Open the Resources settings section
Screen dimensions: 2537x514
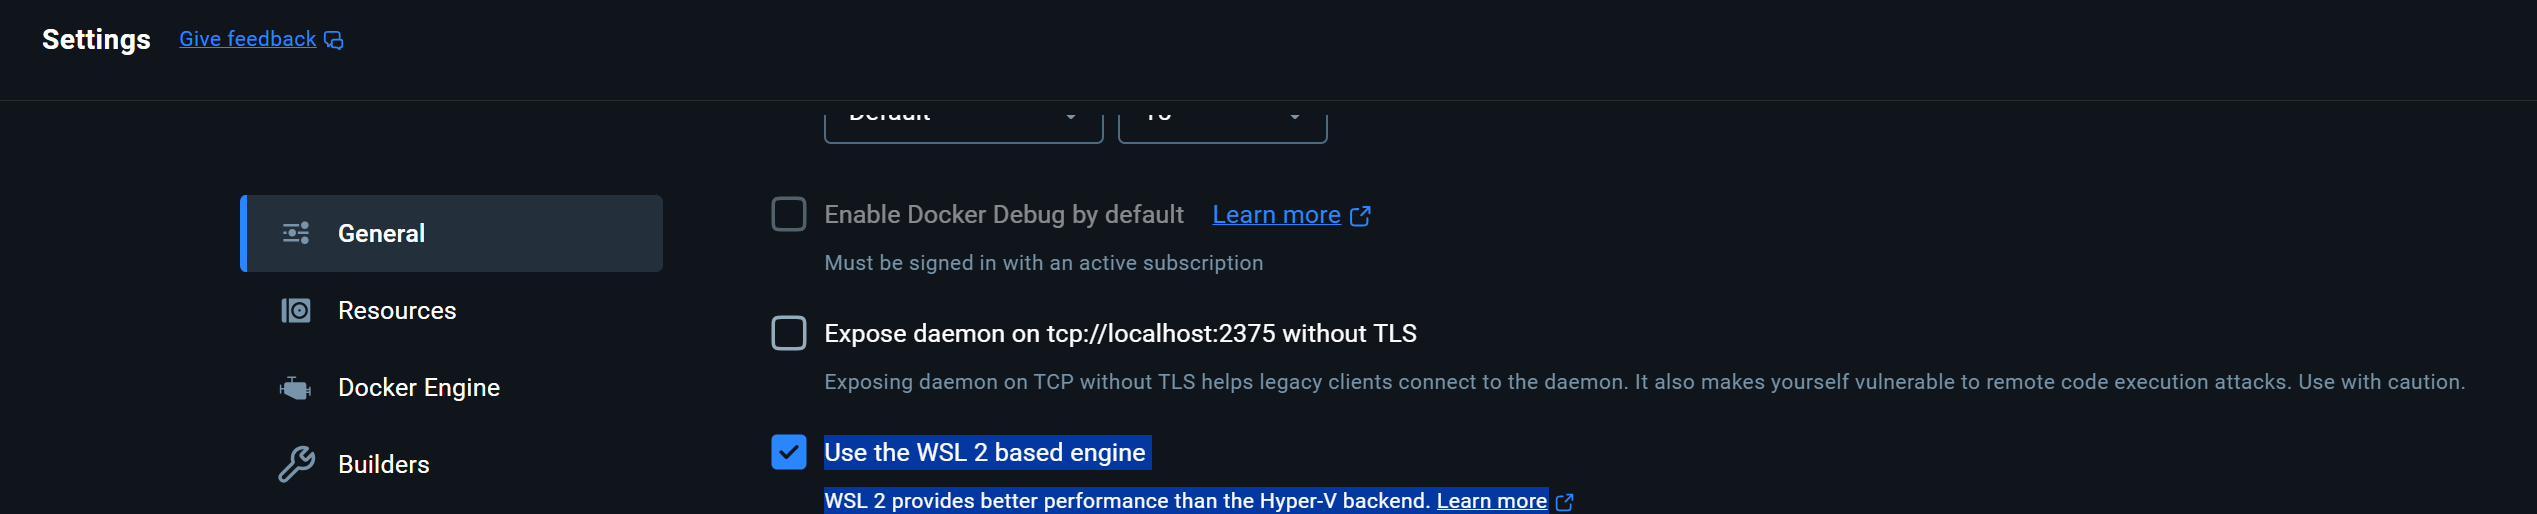pyautogui.click(x=397, y=311)
